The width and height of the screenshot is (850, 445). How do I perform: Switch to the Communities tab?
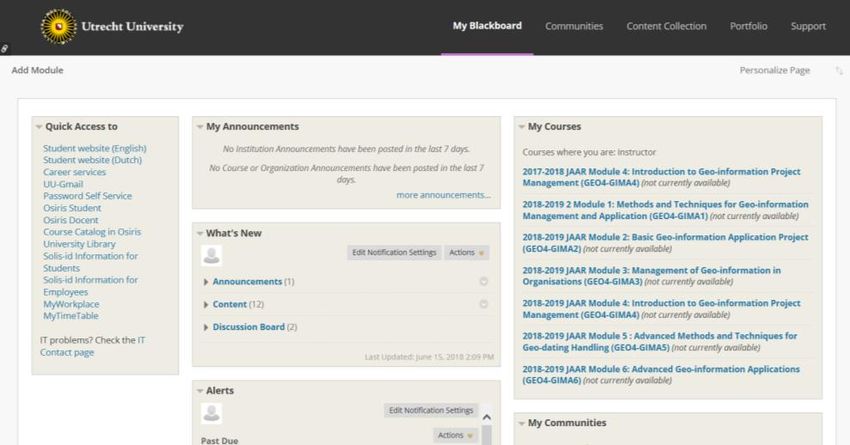coord(574,26)
